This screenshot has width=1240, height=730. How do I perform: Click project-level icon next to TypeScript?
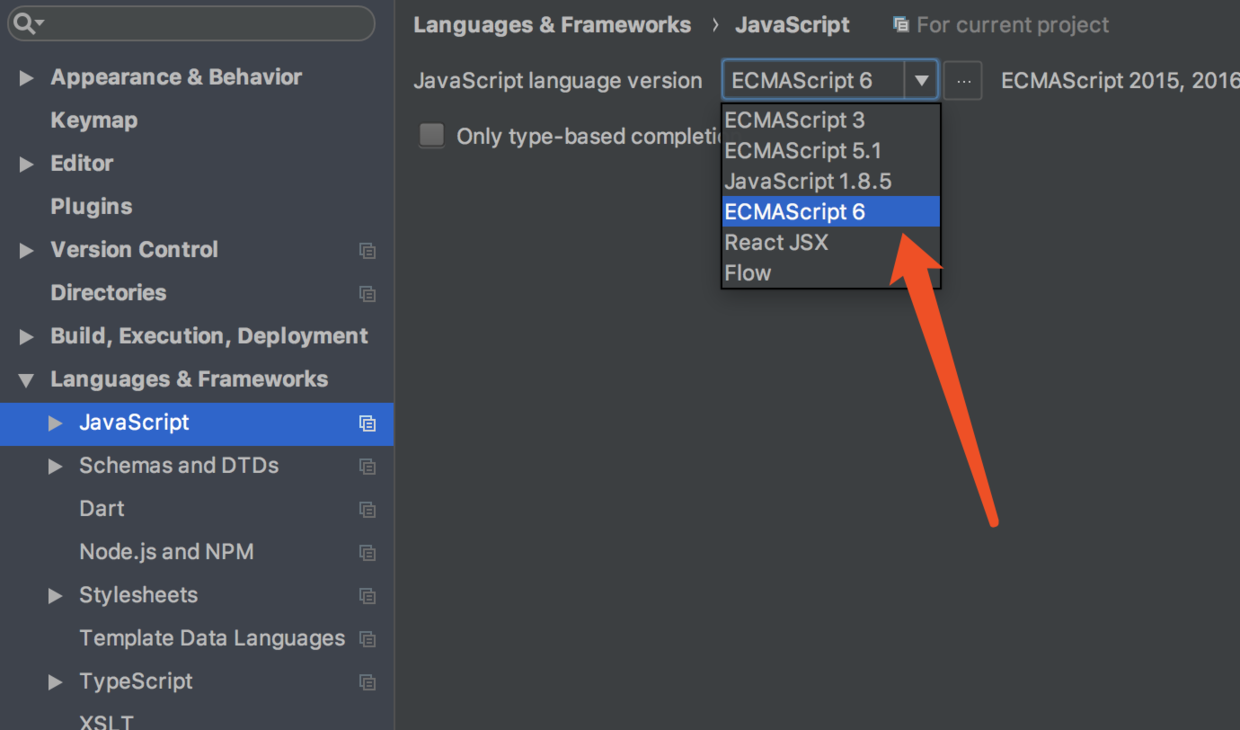tap(367, 683)
